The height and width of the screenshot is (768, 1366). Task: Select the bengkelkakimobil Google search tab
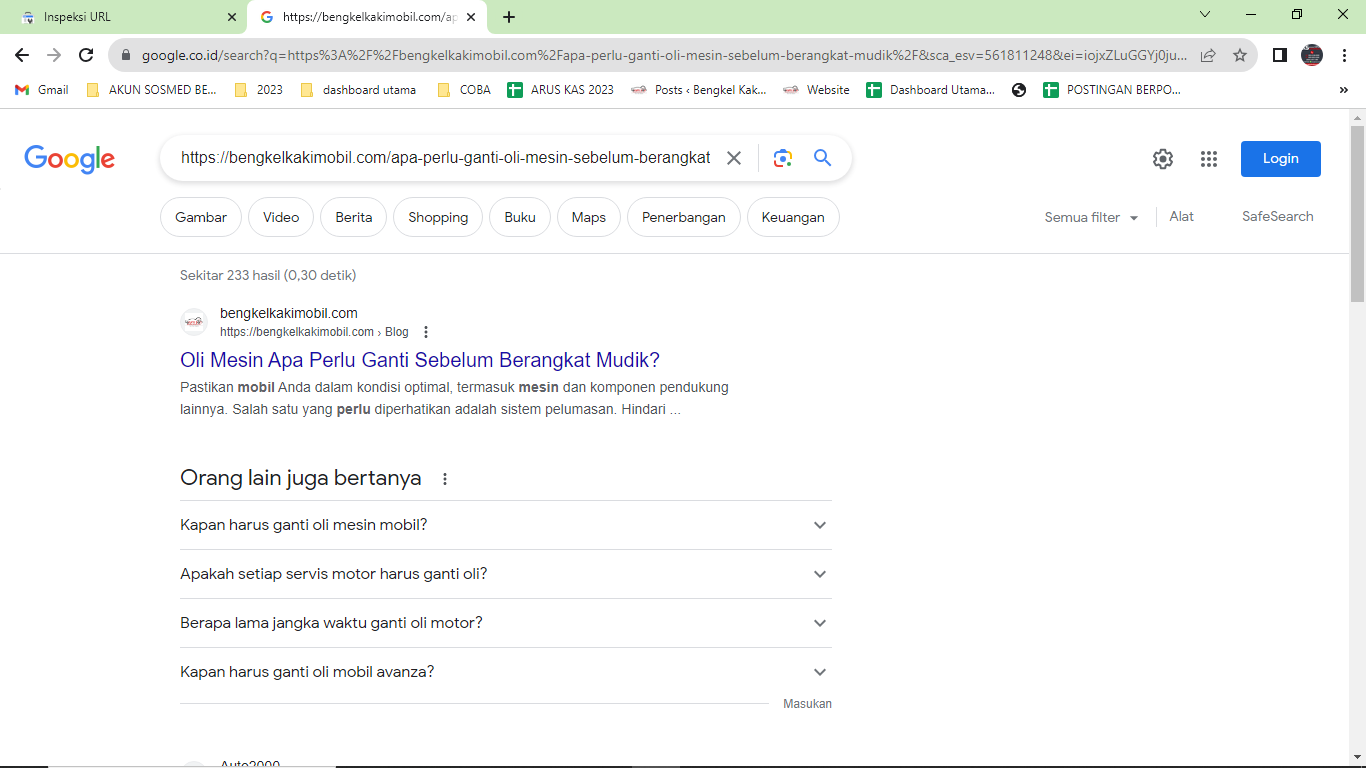[x=365, y=17]
